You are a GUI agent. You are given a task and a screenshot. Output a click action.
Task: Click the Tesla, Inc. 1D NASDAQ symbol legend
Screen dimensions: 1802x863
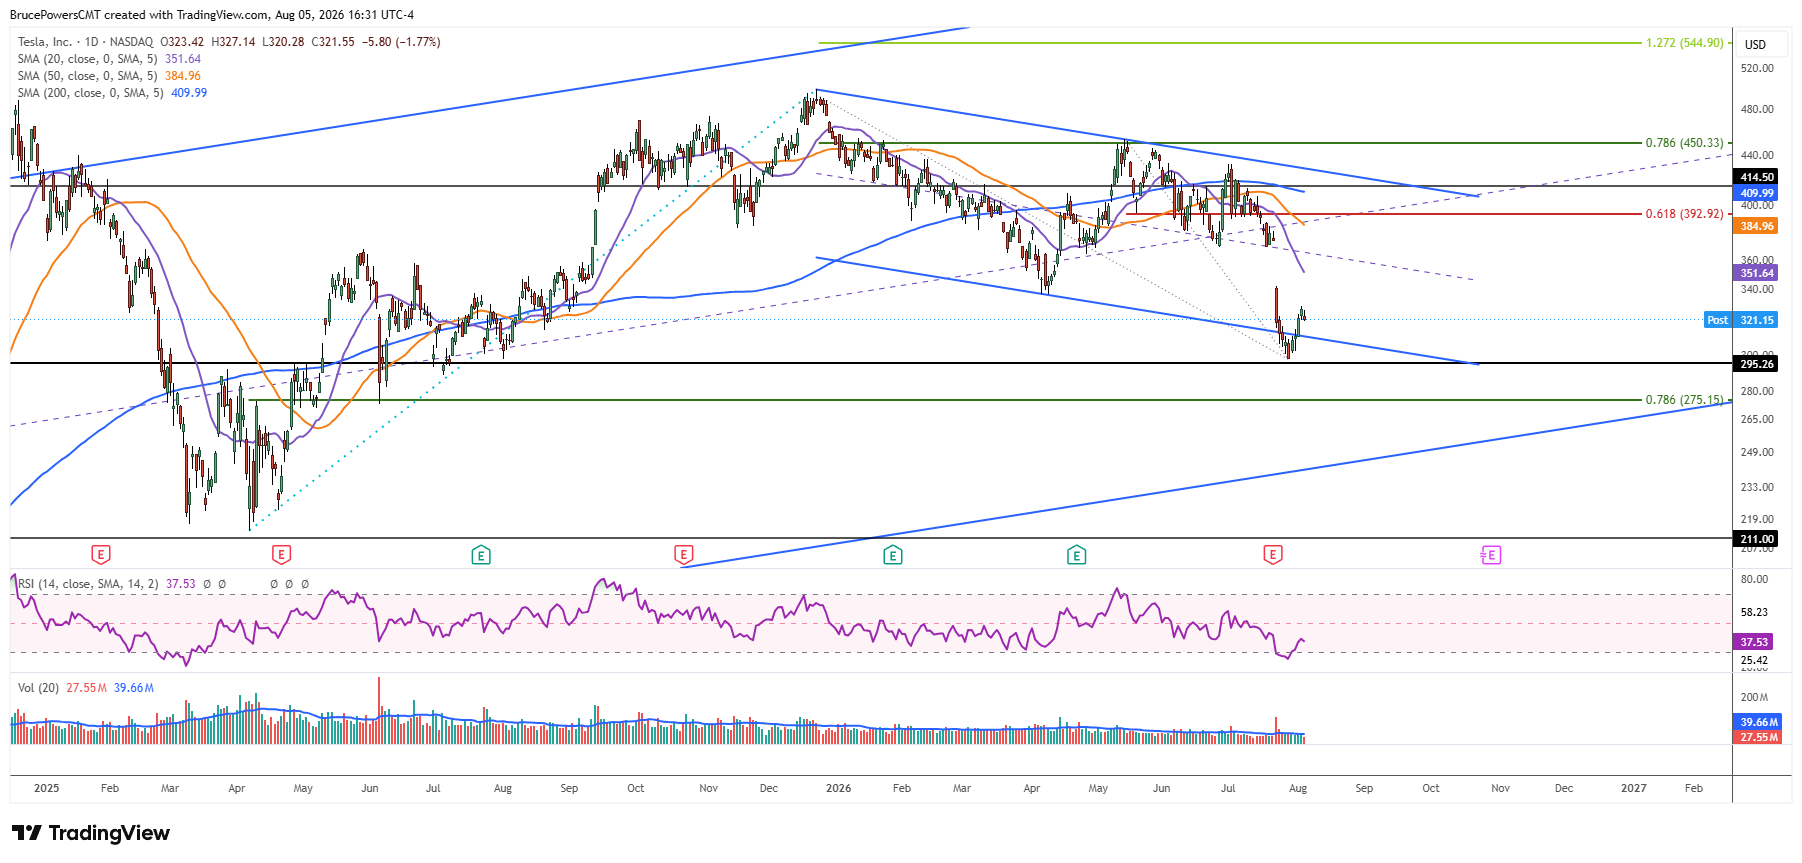coord(86,42)
